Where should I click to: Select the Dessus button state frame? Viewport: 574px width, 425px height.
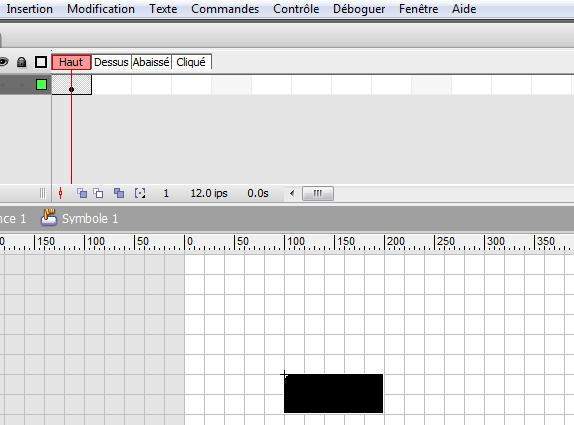click(111, 62)
